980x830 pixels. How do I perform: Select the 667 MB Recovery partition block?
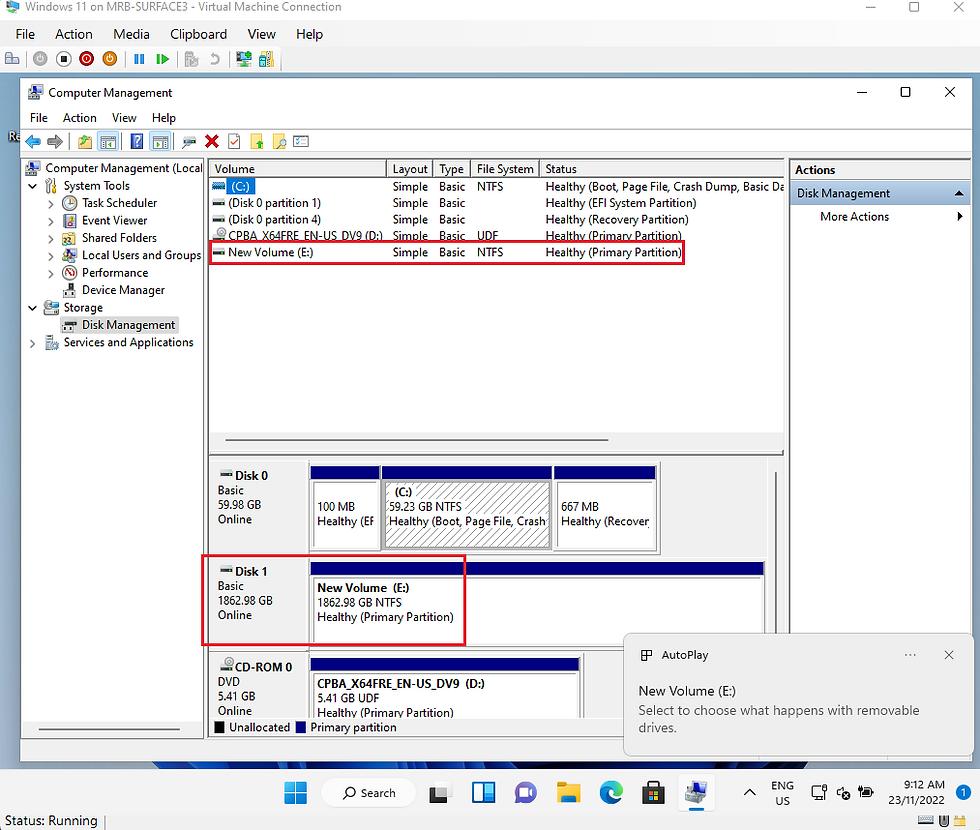point(605,508)
